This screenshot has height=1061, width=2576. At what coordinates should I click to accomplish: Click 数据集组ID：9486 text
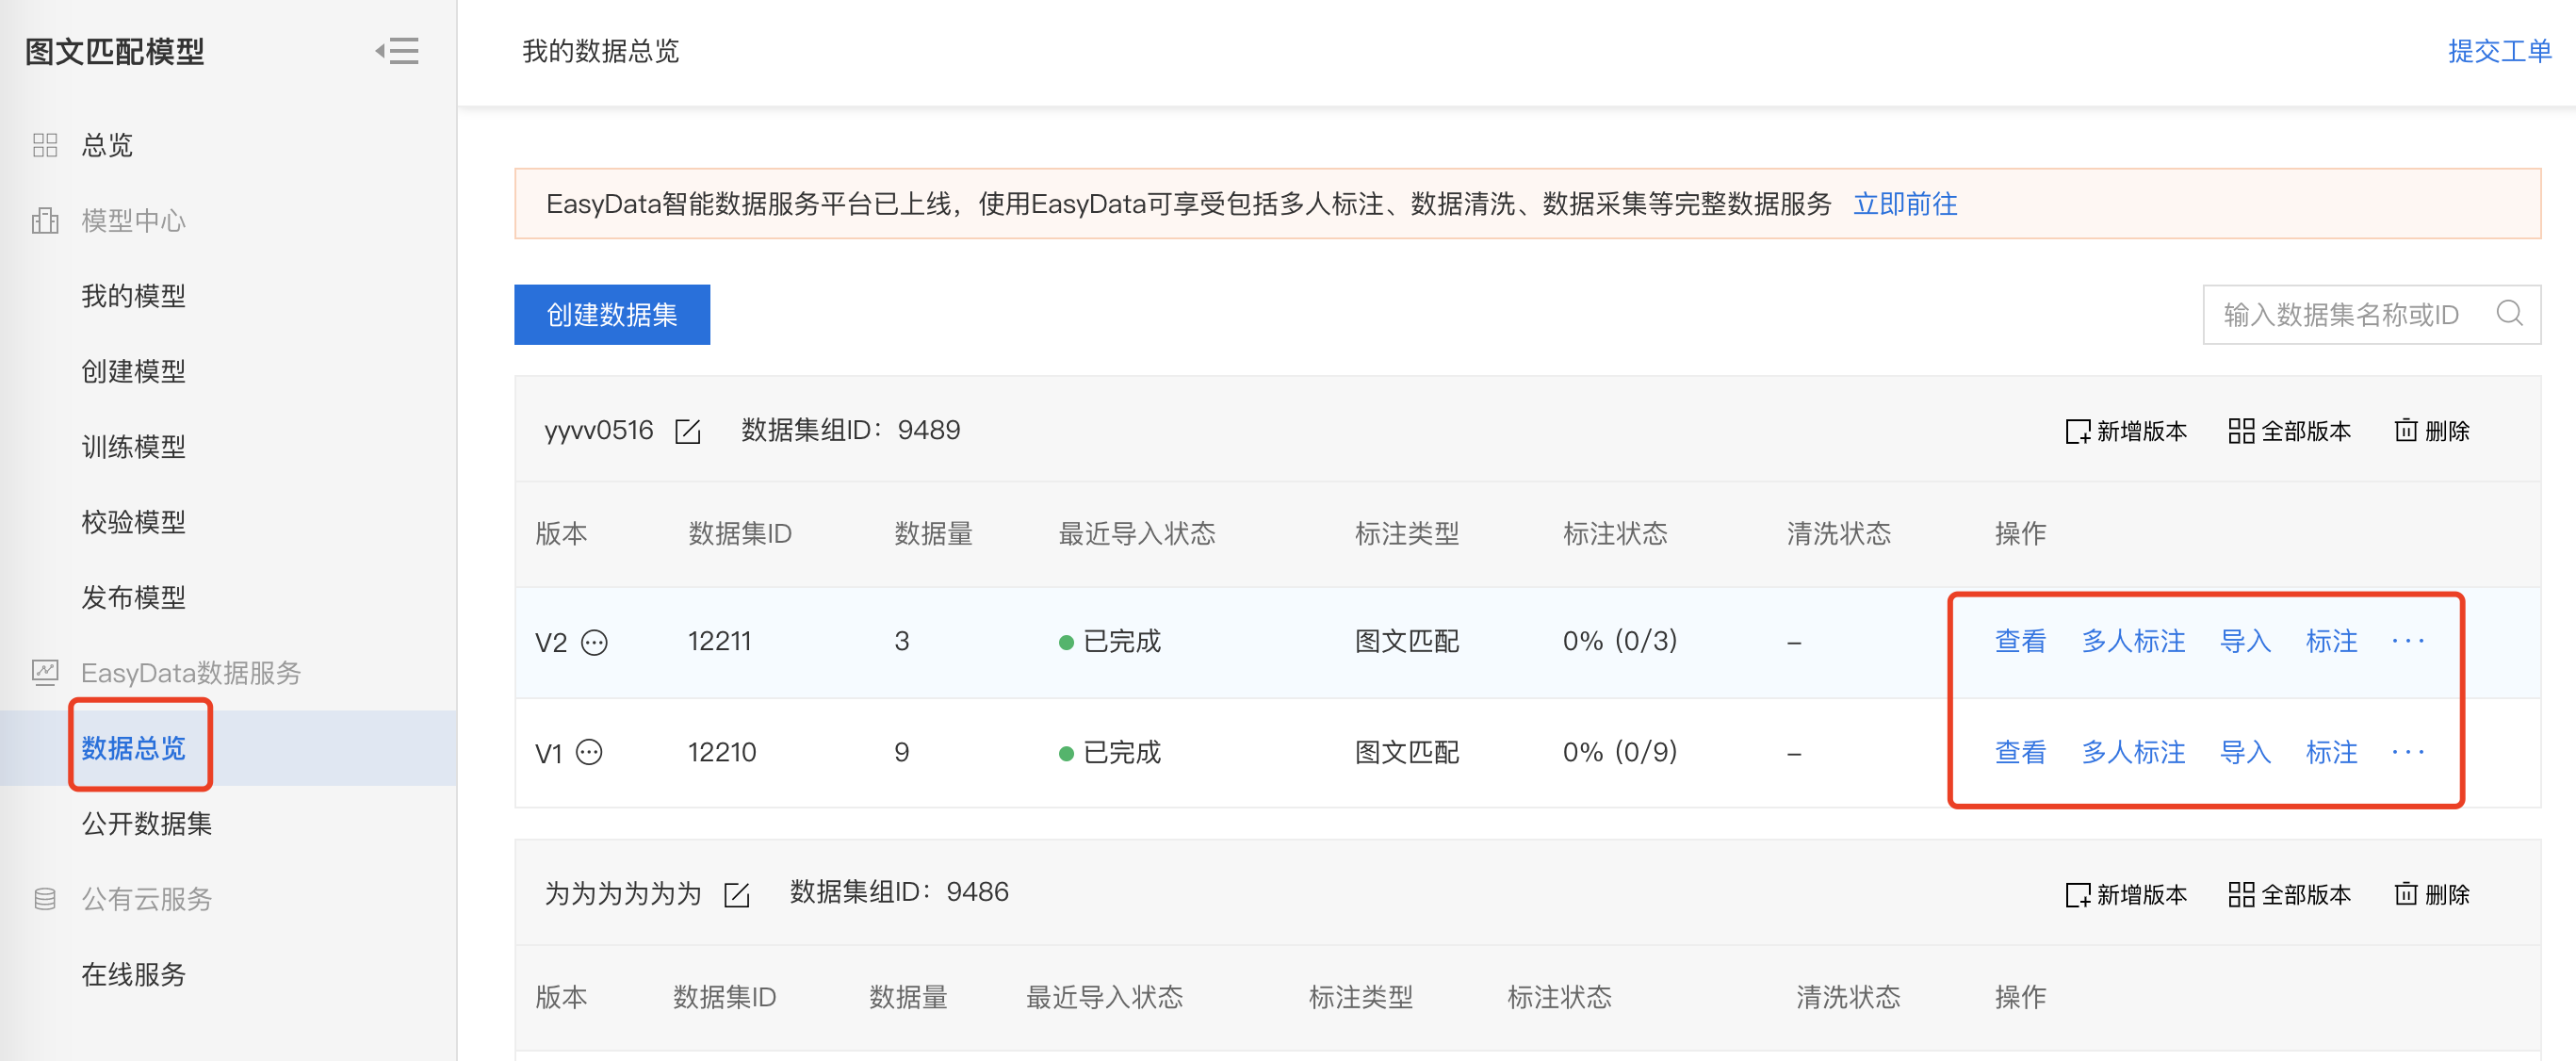point(899,892)
